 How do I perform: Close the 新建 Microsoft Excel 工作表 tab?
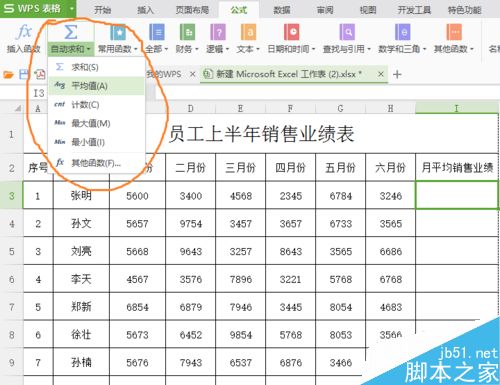point(381,74)
